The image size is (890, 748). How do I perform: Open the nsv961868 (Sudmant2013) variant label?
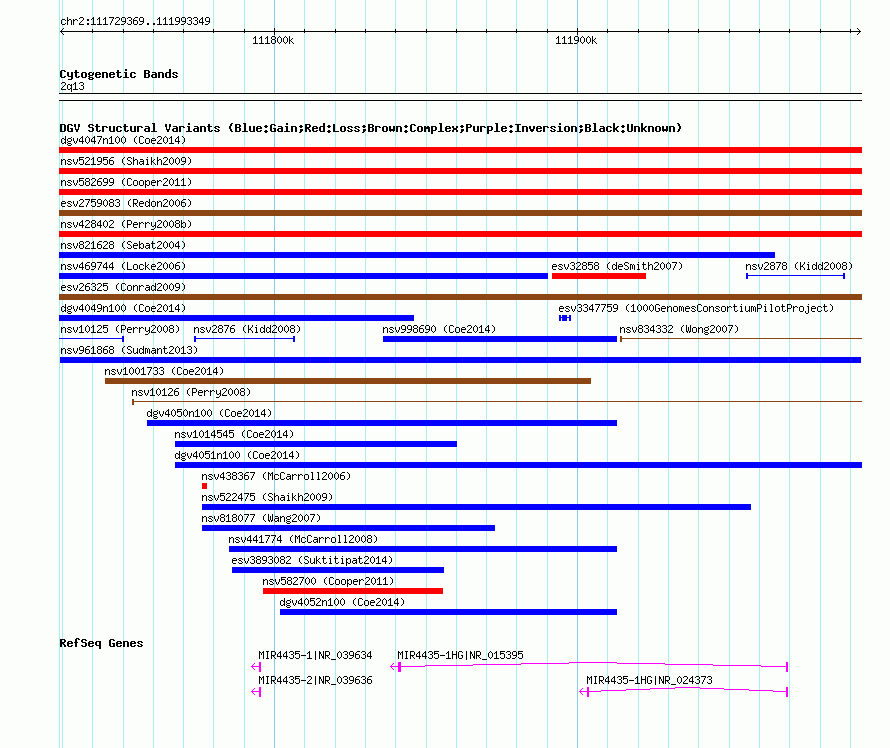click(129, 350)
